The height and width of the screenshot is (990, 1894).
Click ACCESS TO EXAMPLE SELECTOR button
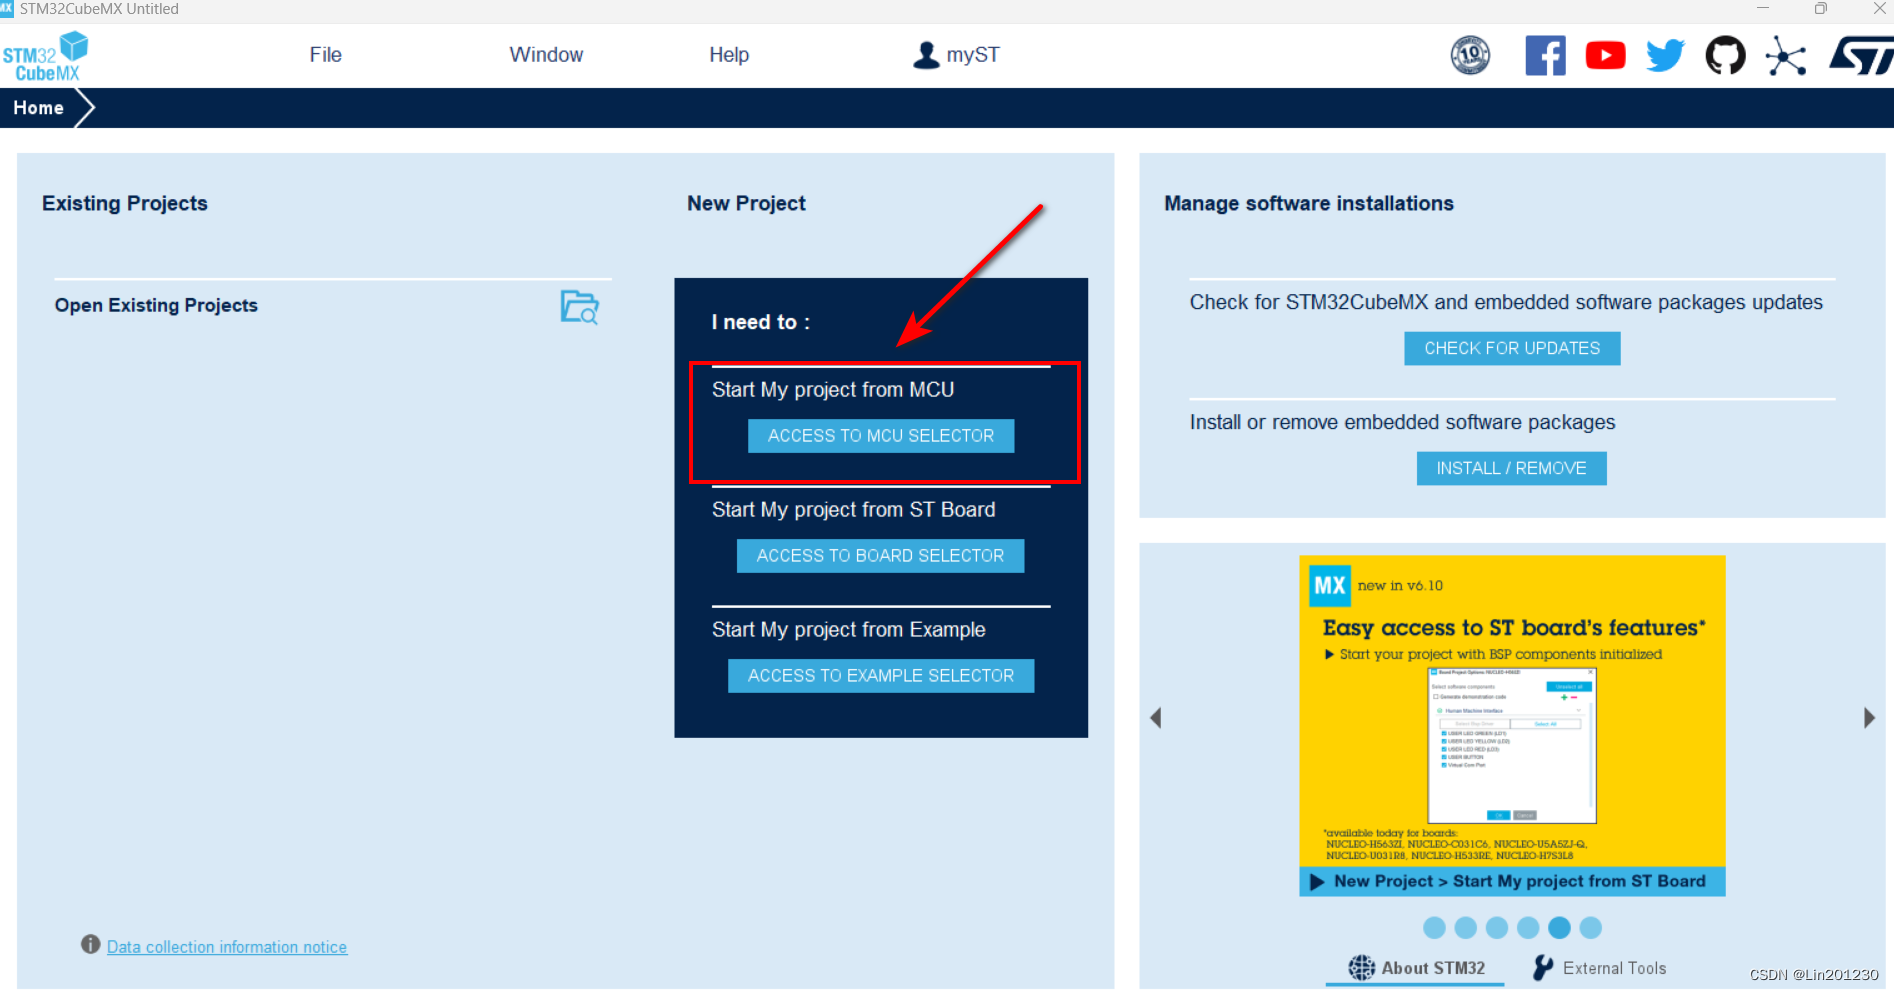[x=881, y=676]
